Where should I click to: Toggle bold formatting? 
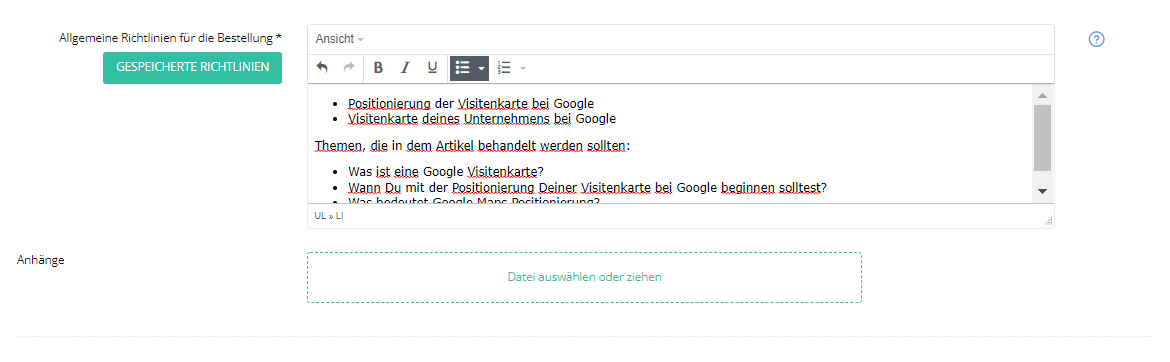coord(378,68)
